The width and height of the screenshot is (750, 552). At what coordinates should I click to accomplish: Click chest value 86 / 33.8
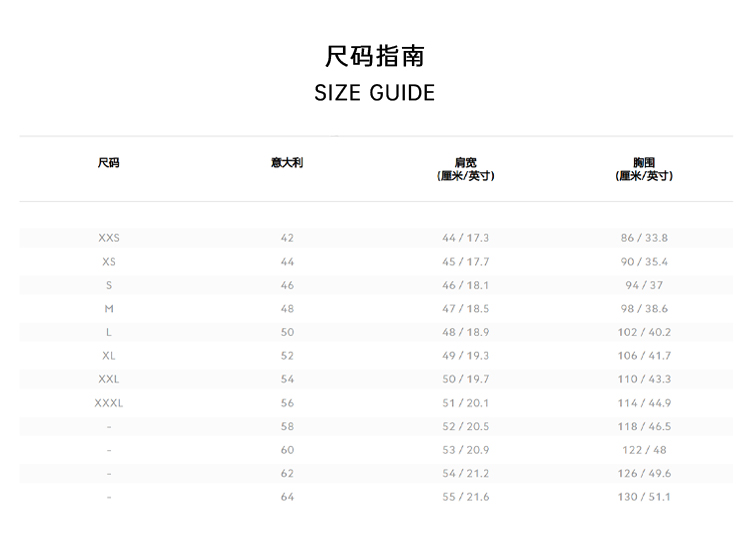click(644, 238)
